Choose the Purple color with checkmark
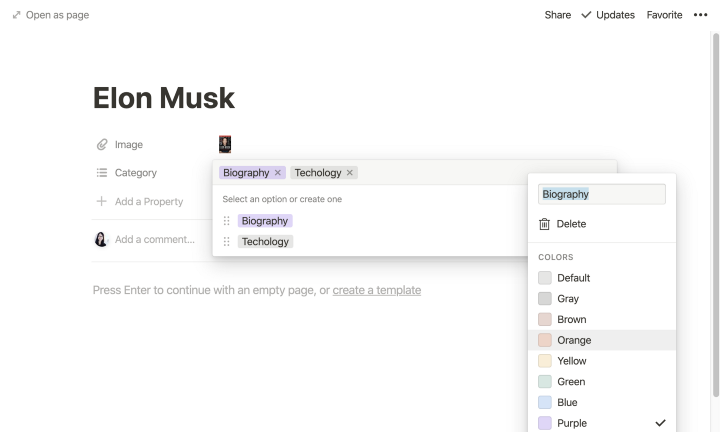The width and height of the screenshot is (720, 432). [x=572, y=423]
